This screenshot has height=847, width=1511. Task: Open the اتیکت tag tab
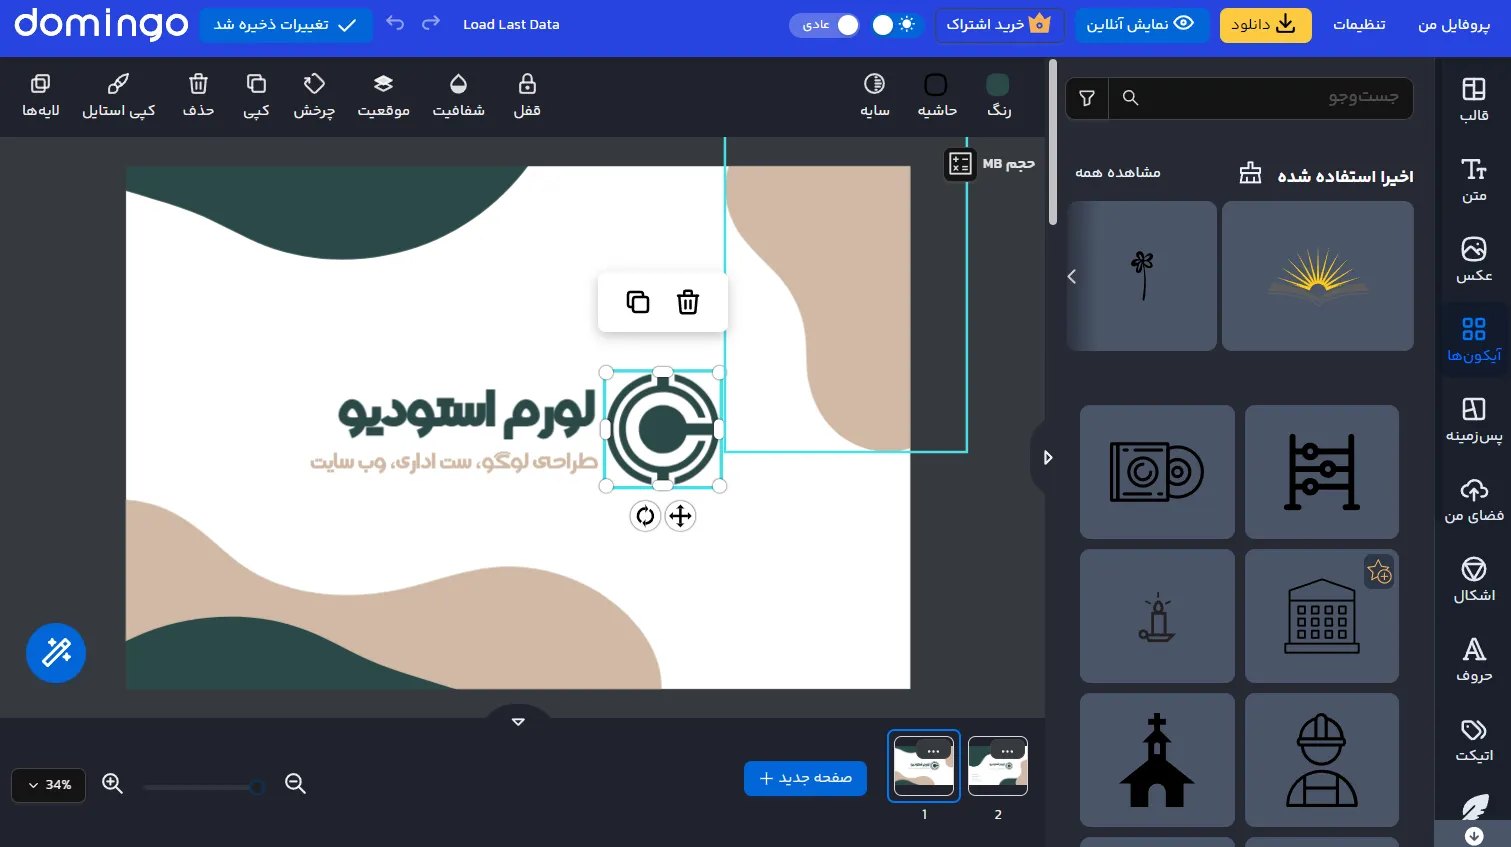(1473, 739)
